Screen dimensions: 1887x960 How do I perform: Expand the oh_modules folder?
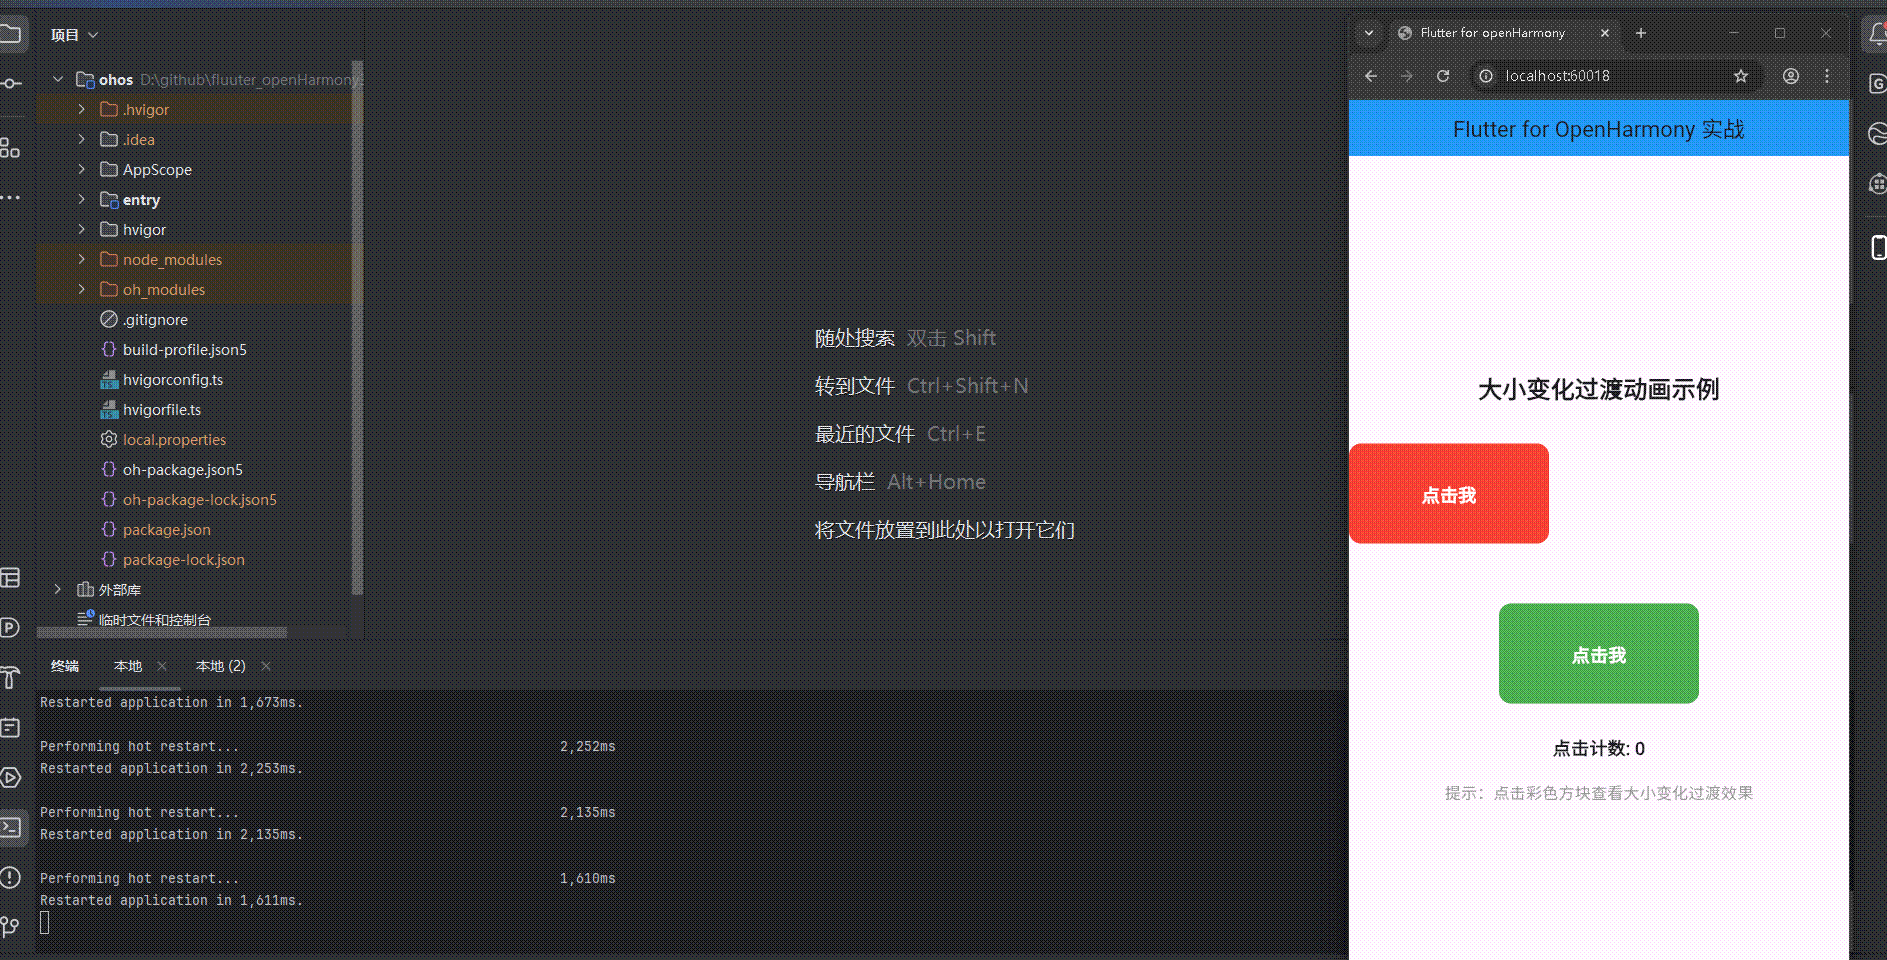point(82,289)
